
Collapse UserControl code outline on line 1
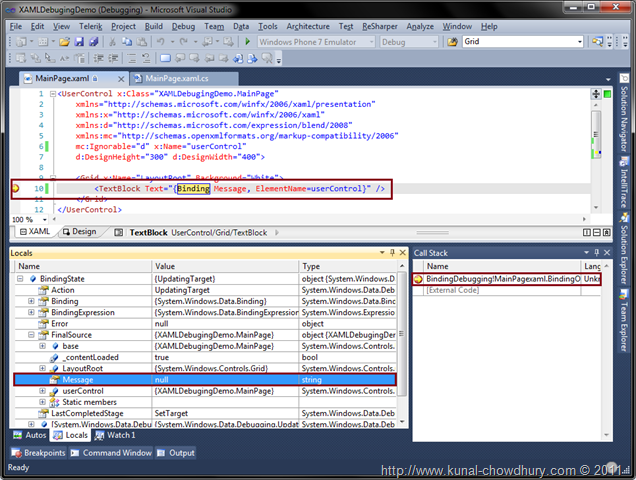pyautogui.click(x=53, y=94)
